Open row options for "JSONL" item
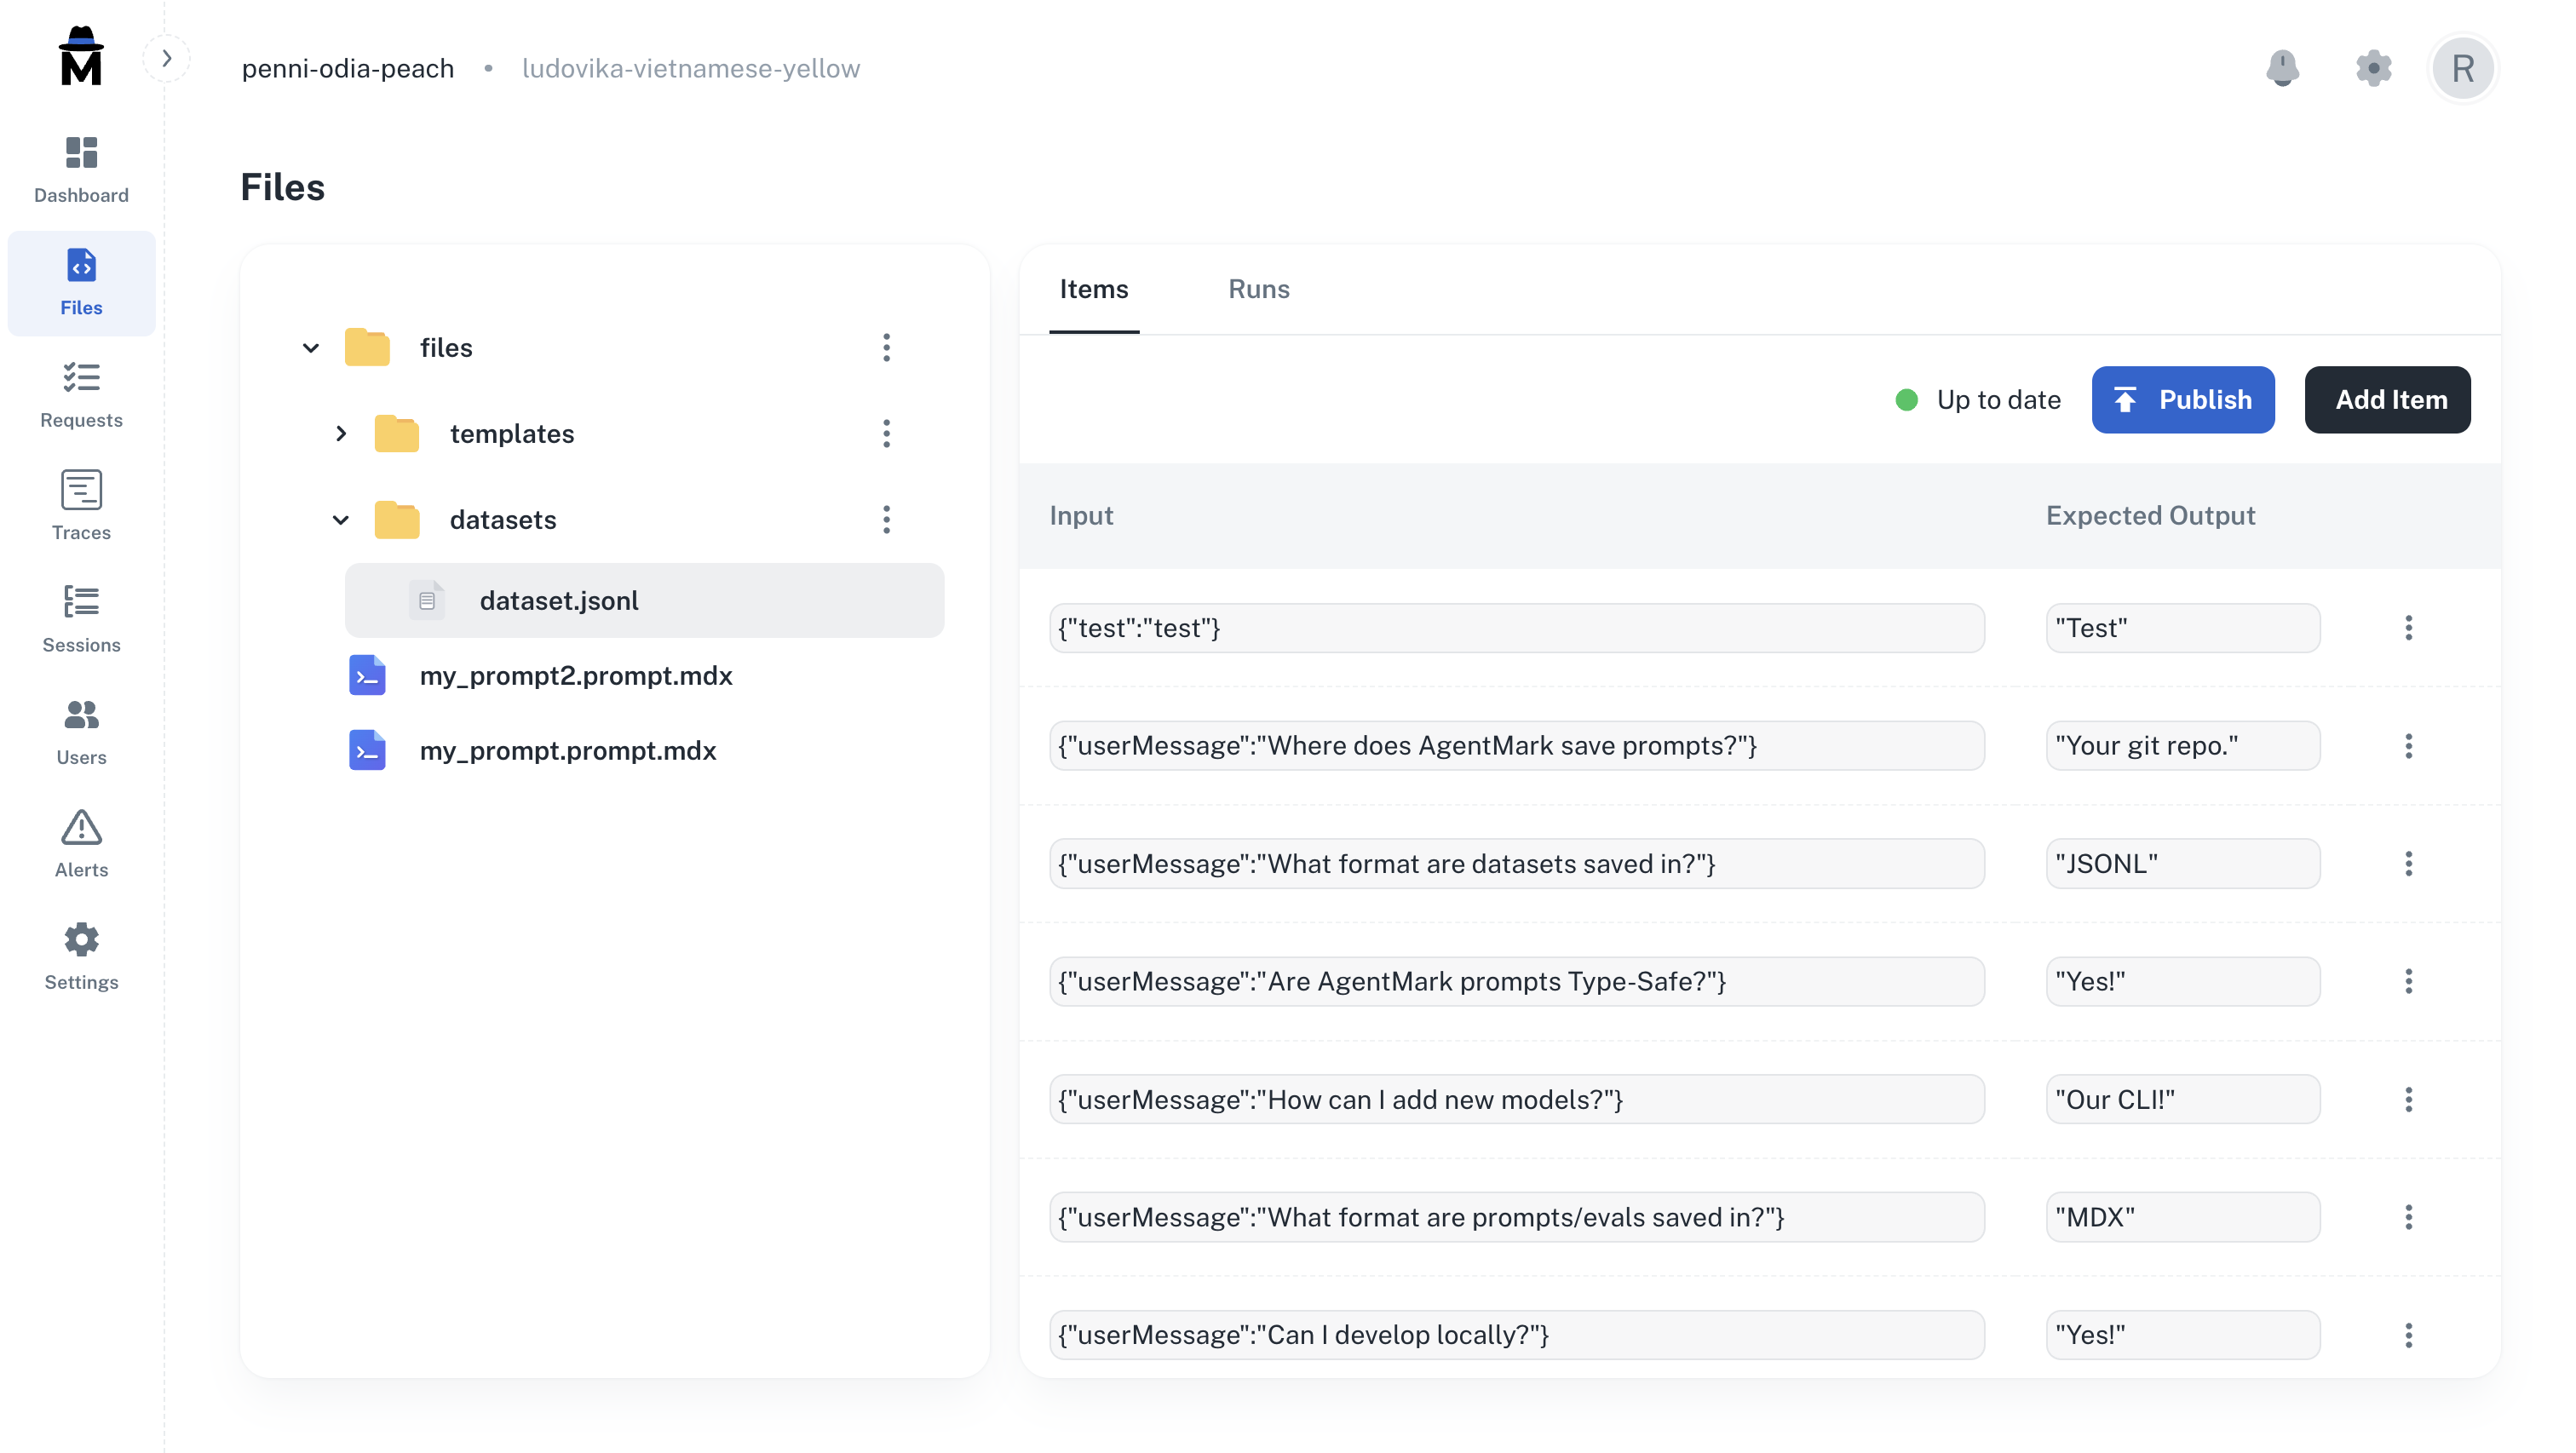Viewport: 2576px width, 1453px height. coord(2408,864)
